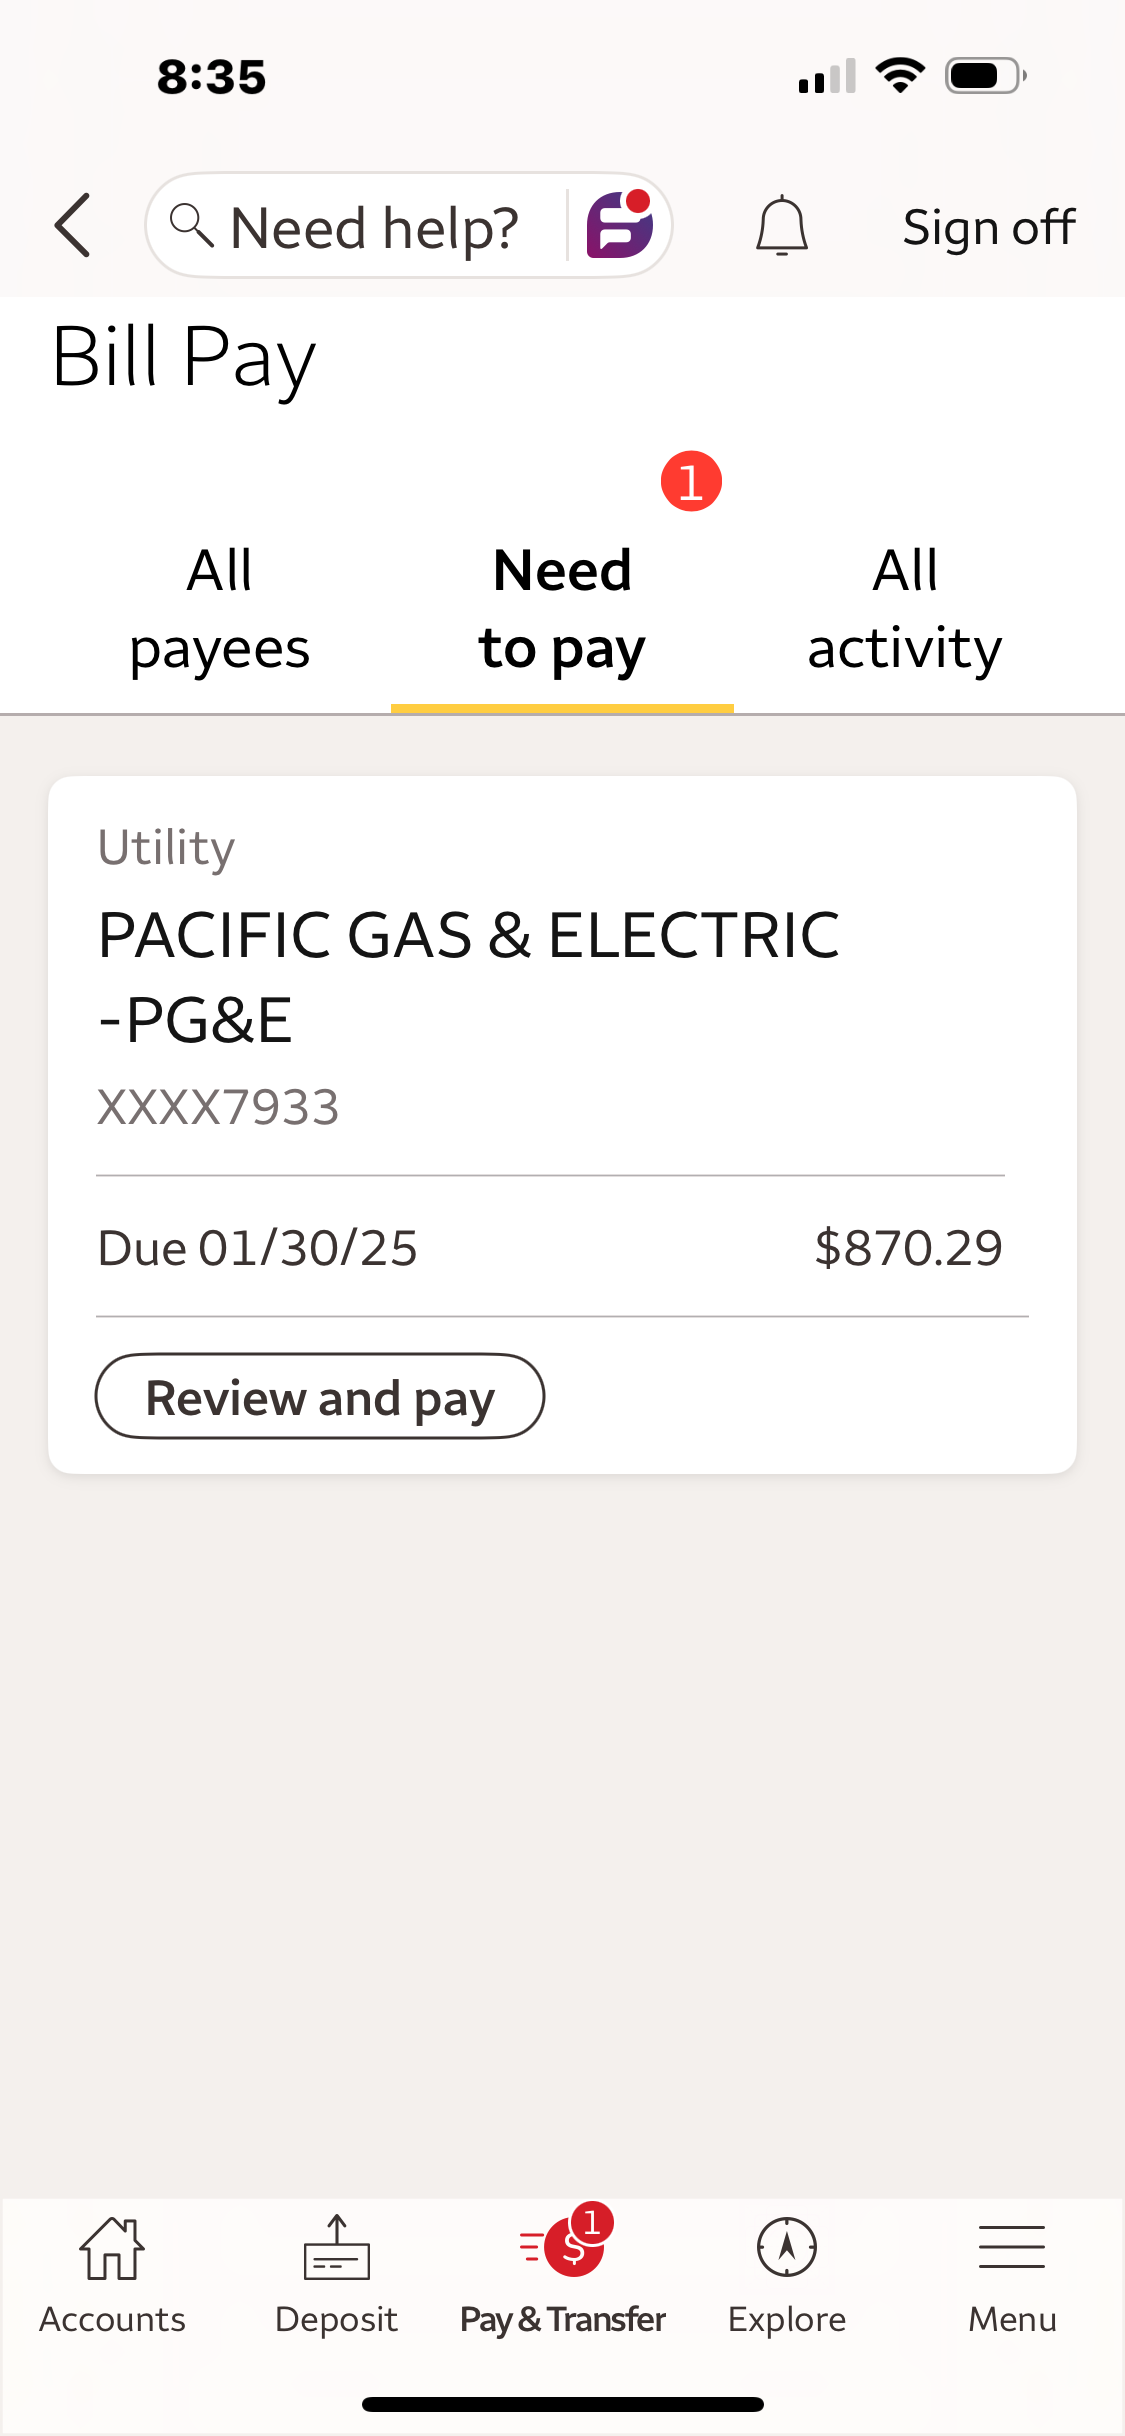Tap the Pacific Gas & Electric payee name
Viewport: 1125px width, 2436px height.
pos(468,976)
